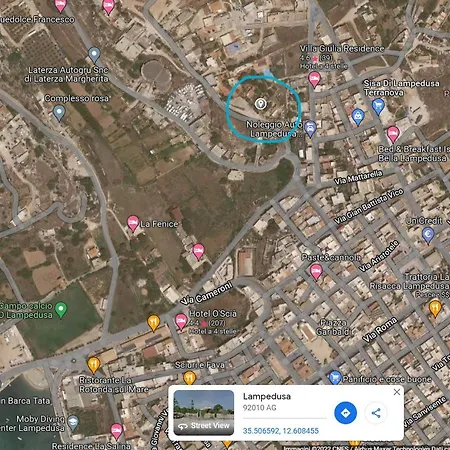
Task: Open the Street View thumbnail
Action: [x=204, y=413]
